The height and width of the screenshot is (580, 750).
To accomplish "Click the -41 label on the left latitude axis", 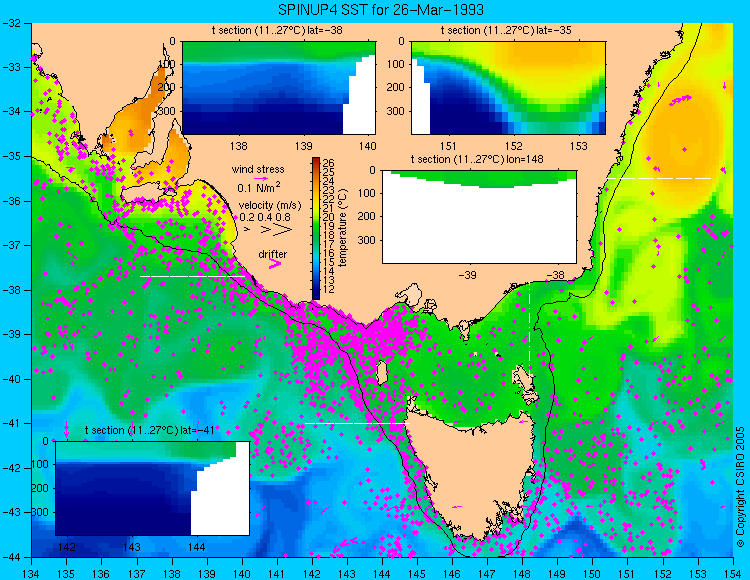I will pos(11,423).
